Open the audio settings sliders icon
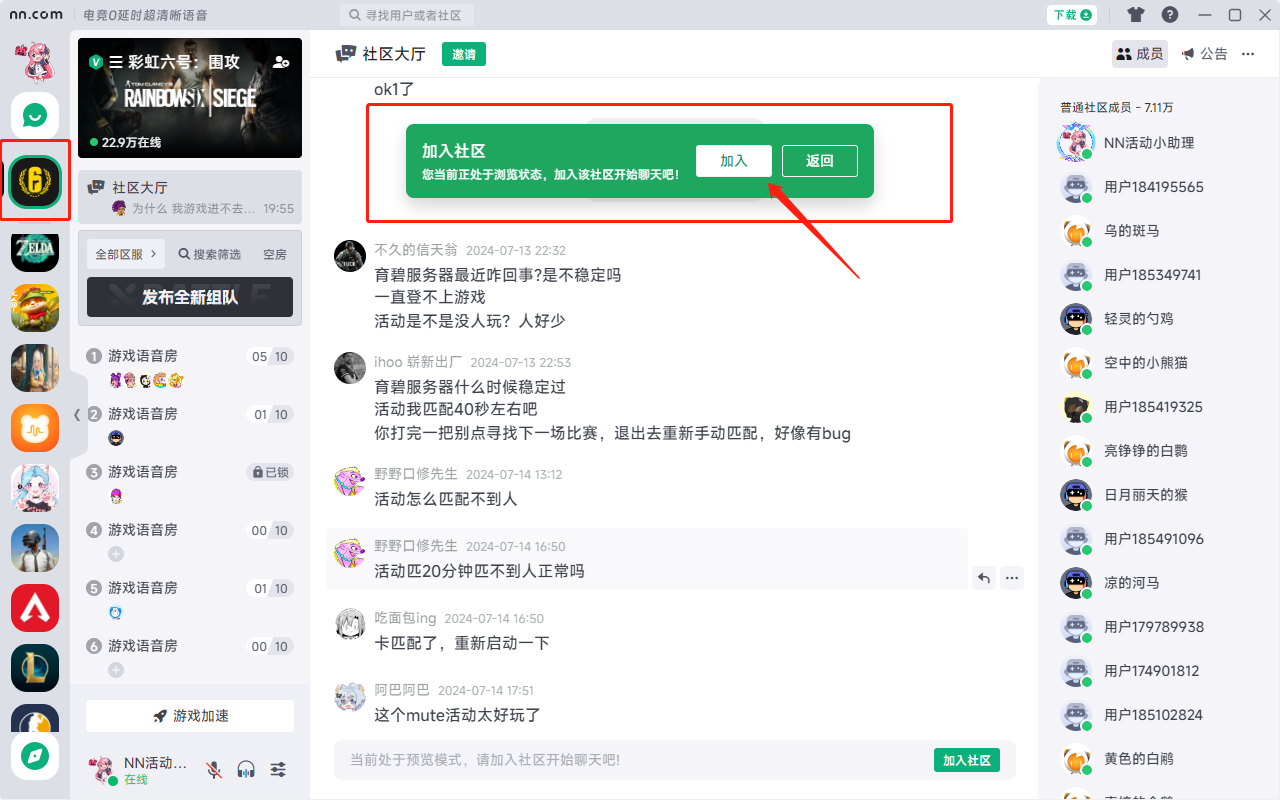Screen dimensions: 1280x800 tap(277, 768)
